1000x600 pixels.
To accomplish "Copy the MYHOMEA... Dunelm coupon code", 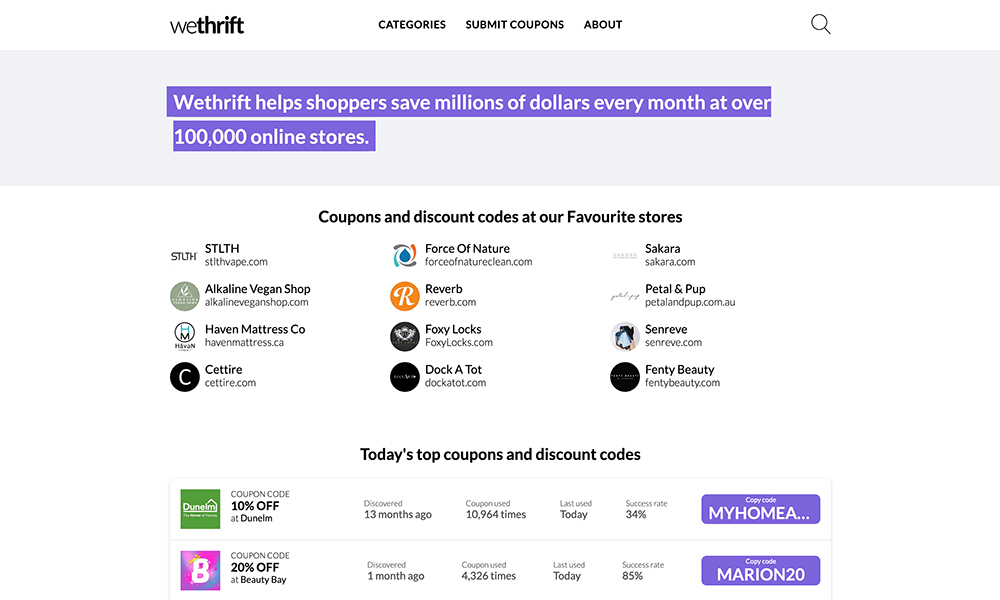I will 760,509.
